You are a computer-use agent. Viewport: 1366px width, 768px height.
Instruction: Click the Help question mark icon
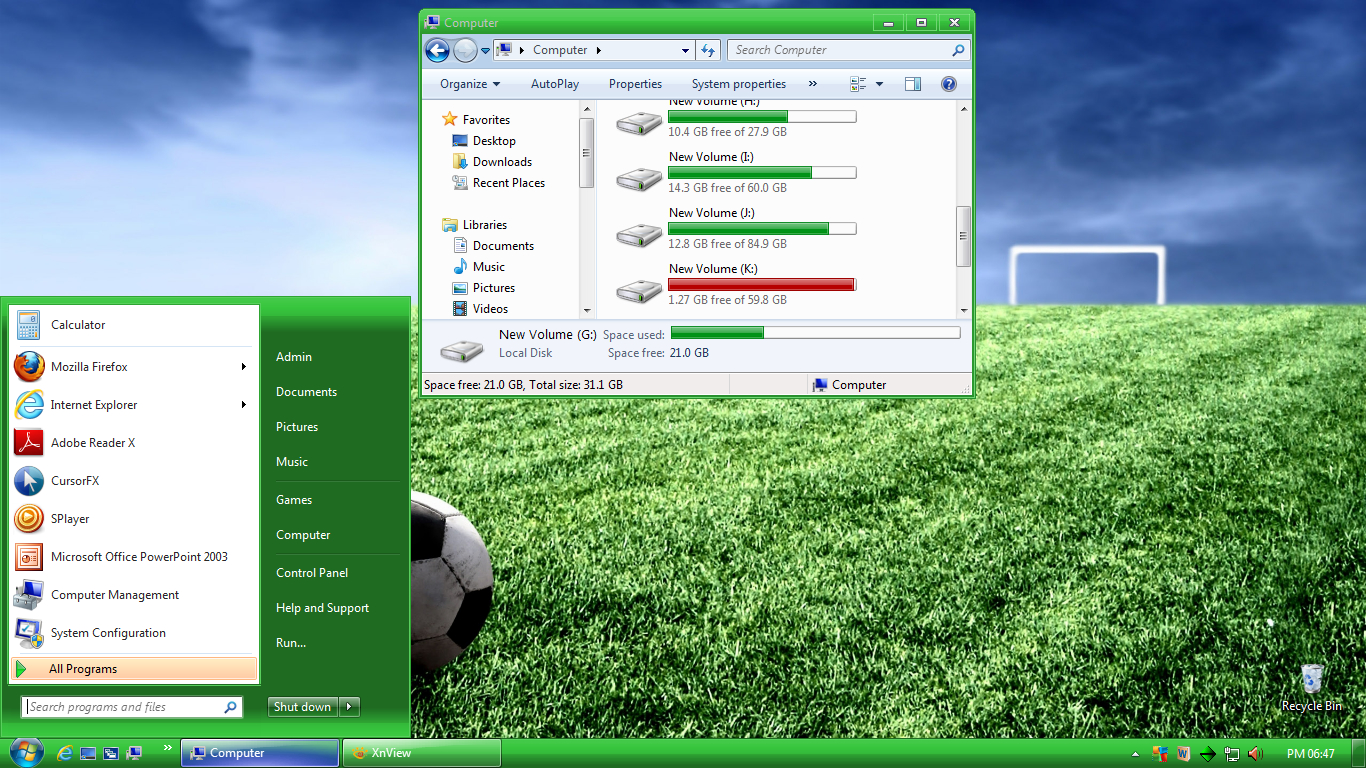pyautogui.click(x=949, y=84)
